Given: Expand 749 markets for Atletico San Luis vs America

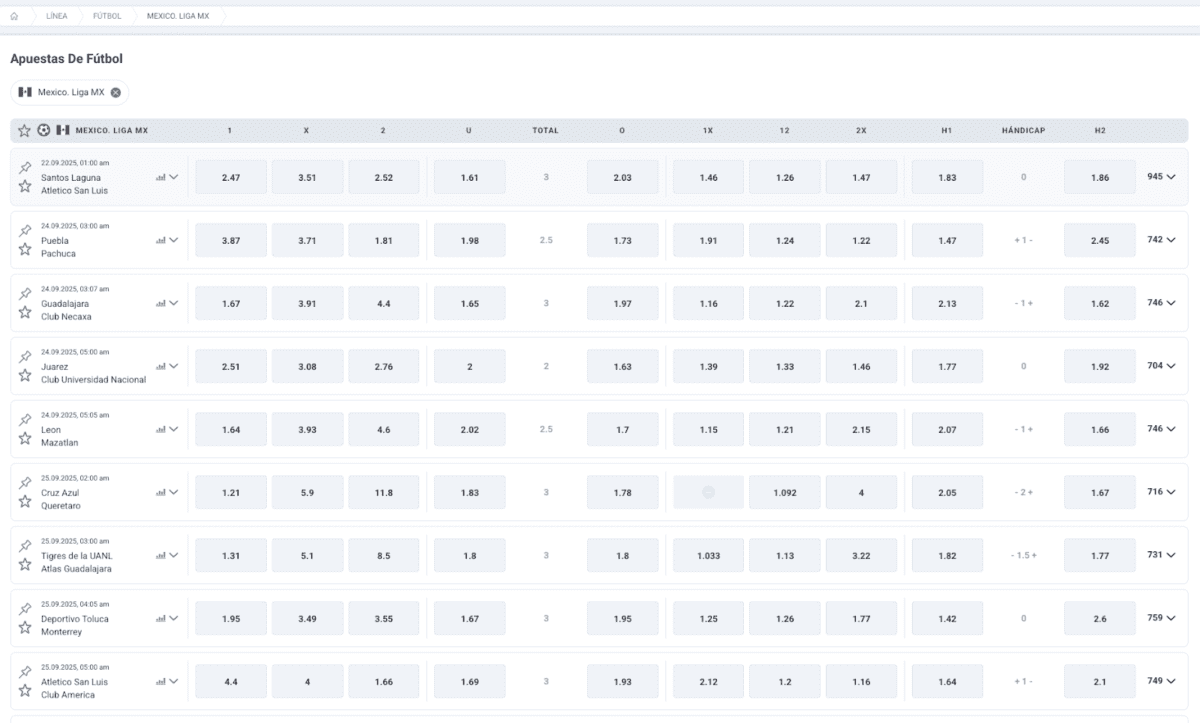Looking at the screenshot, I should 1161,681.
